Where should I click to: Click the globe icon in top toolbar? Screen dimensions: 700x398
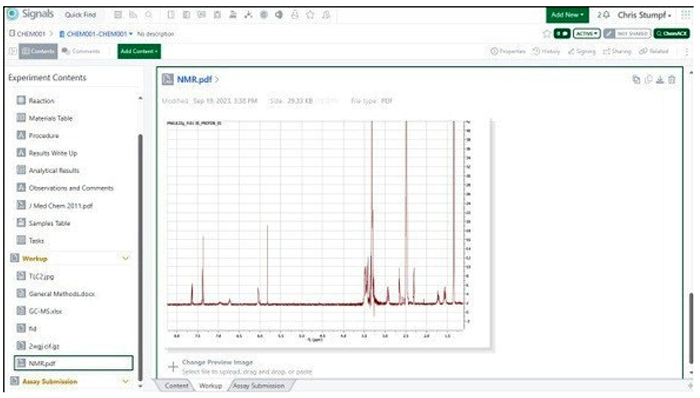pos(264,15)
